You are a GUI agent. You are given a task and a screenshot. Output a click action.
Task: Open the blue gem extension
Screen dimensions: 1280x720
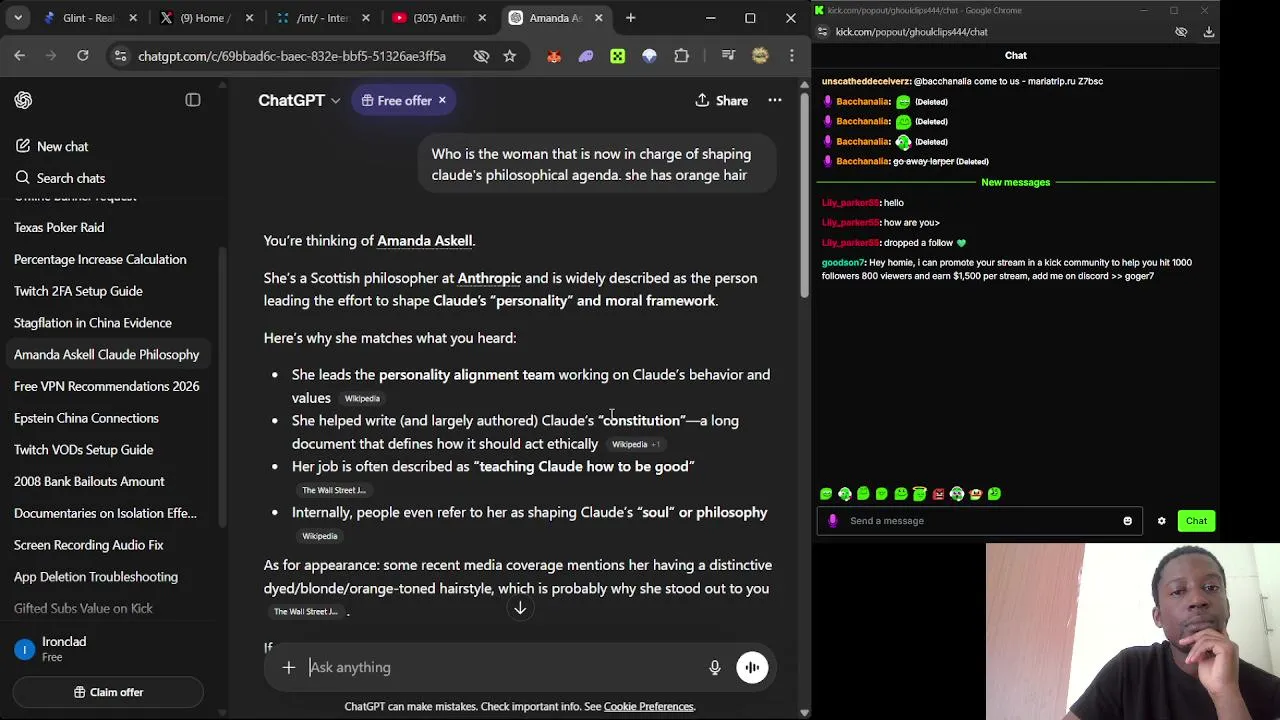coord(650,56)
